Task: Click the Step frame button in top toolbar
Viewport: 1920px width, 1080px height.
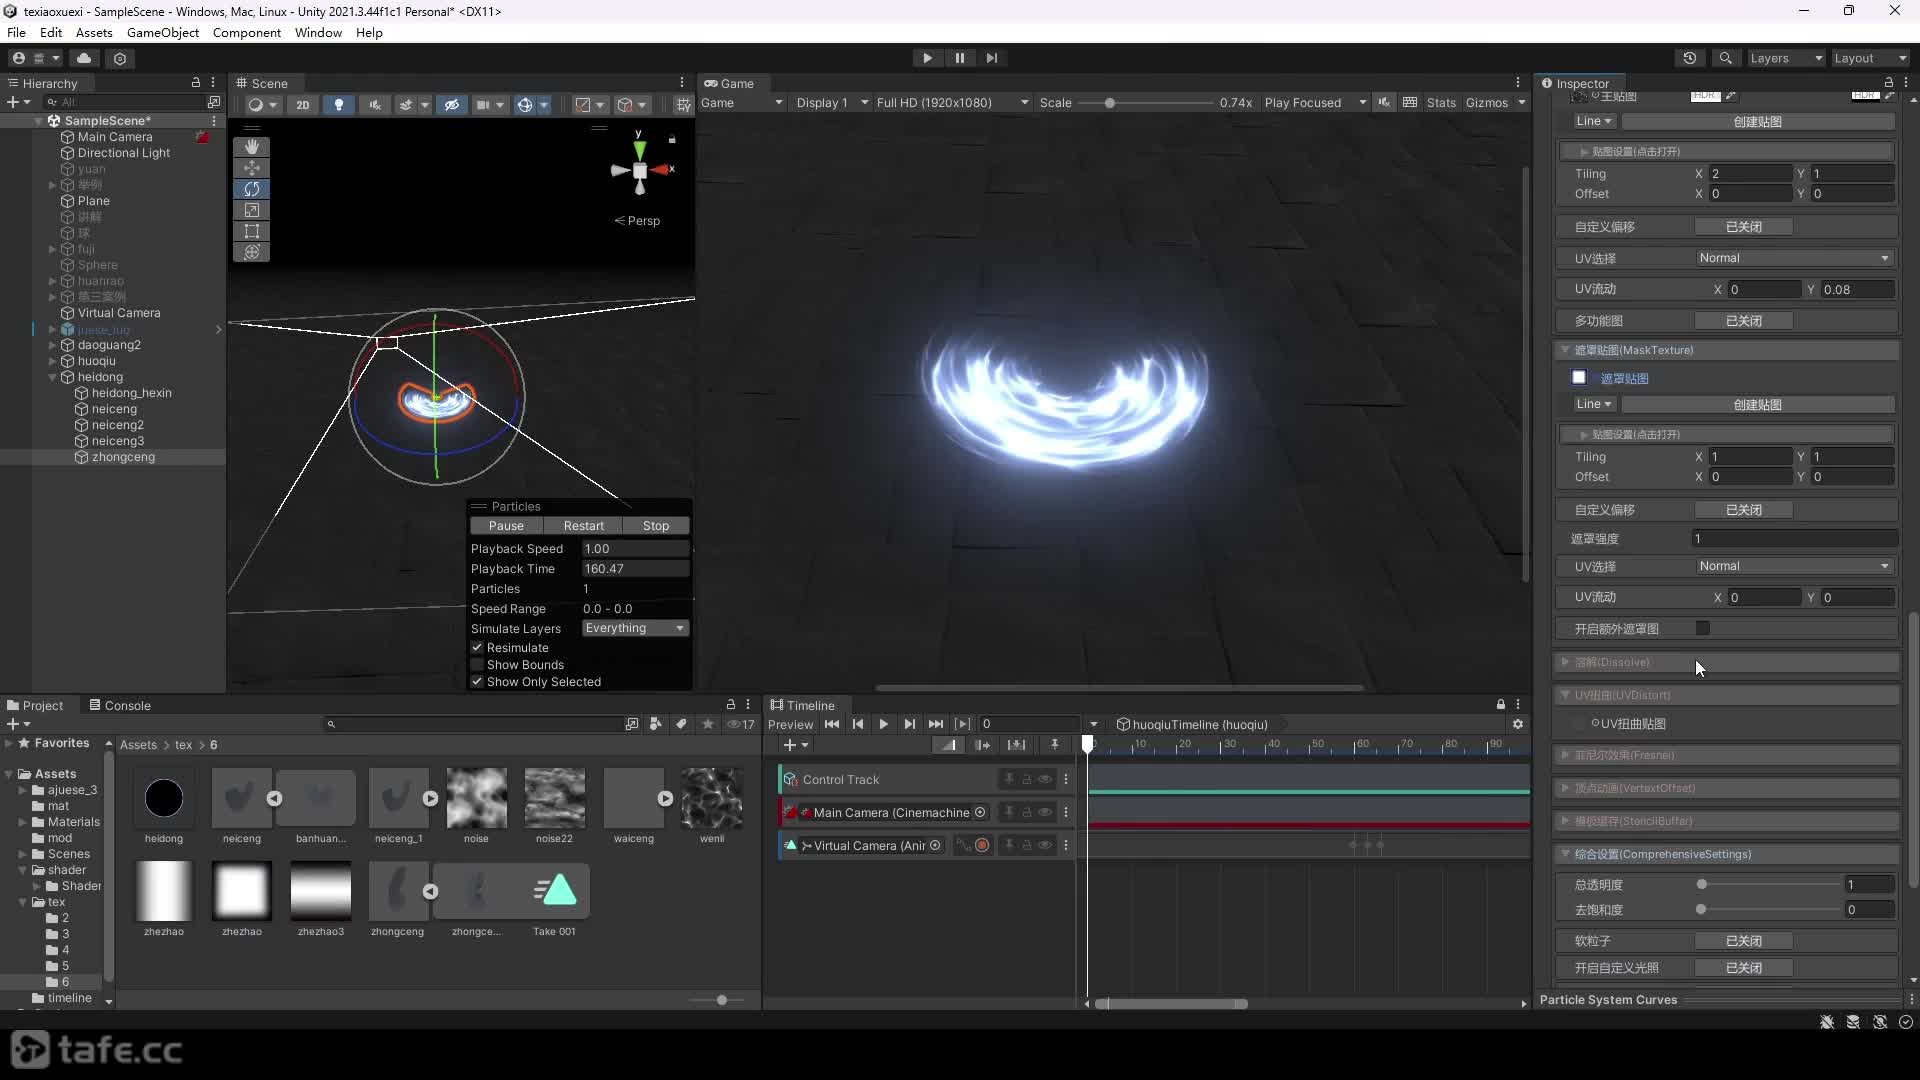Action: pyautogui.click(x=991, y=58)
